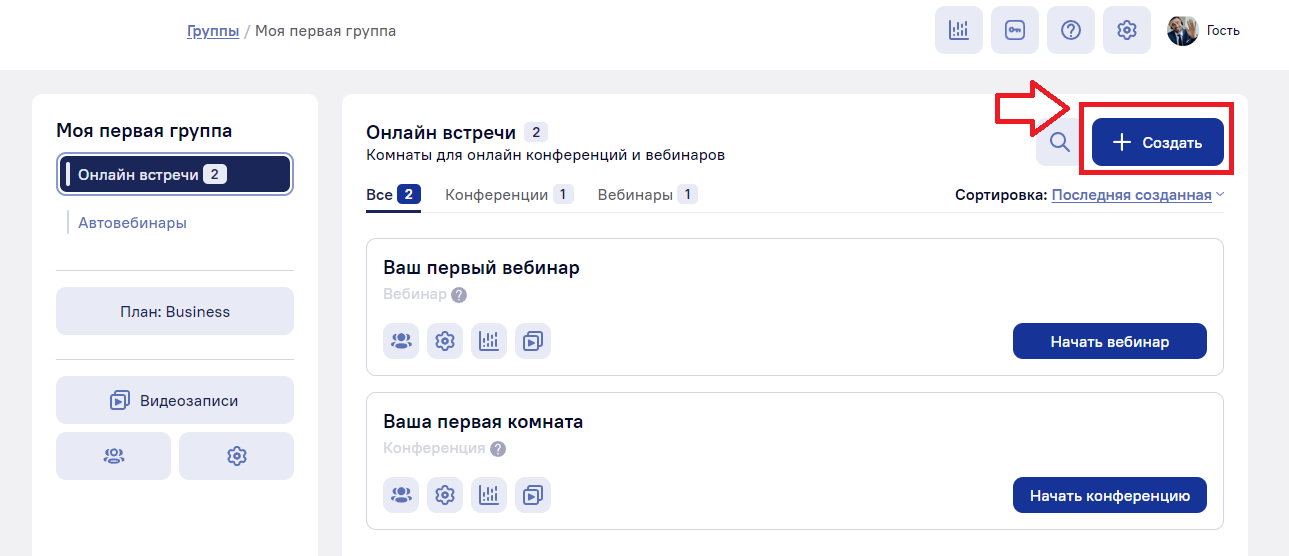The height and width of the screenshot is (556, 1289).
Task: Open the statistics icon in top header
Action: point(959,30)
